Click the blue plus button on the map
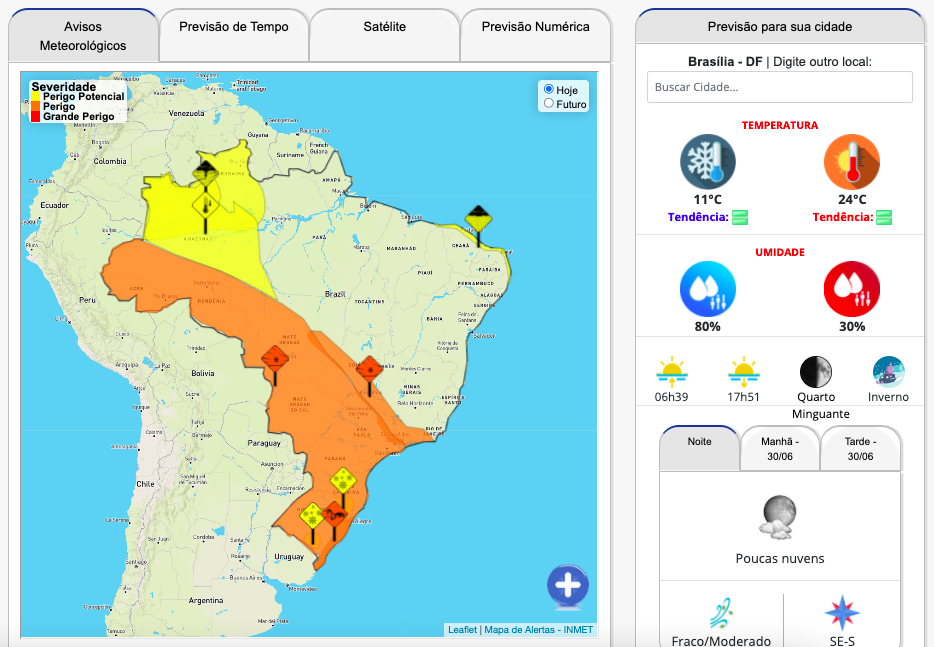Viewport: 934px width, 647px height. point(567,586)
